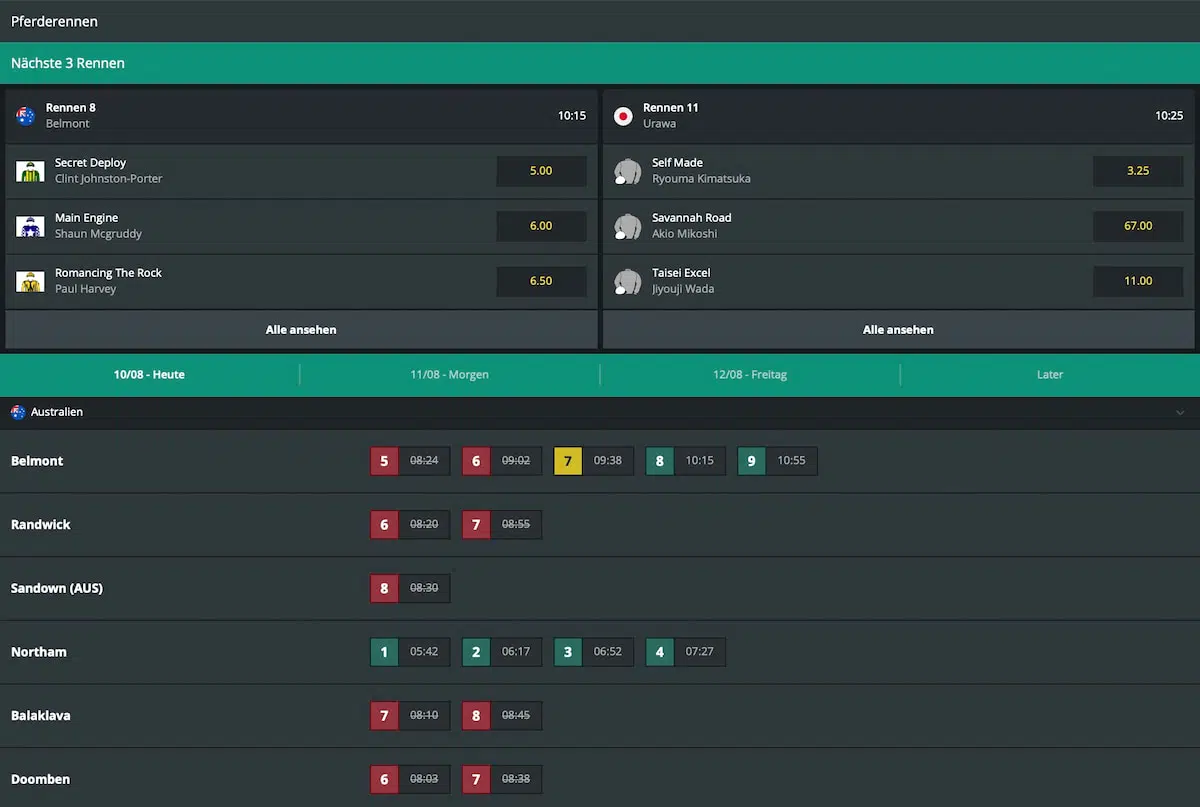Select Self Made odds 3.25
The image size is (1200, 807).
(x=1138, y=171)
